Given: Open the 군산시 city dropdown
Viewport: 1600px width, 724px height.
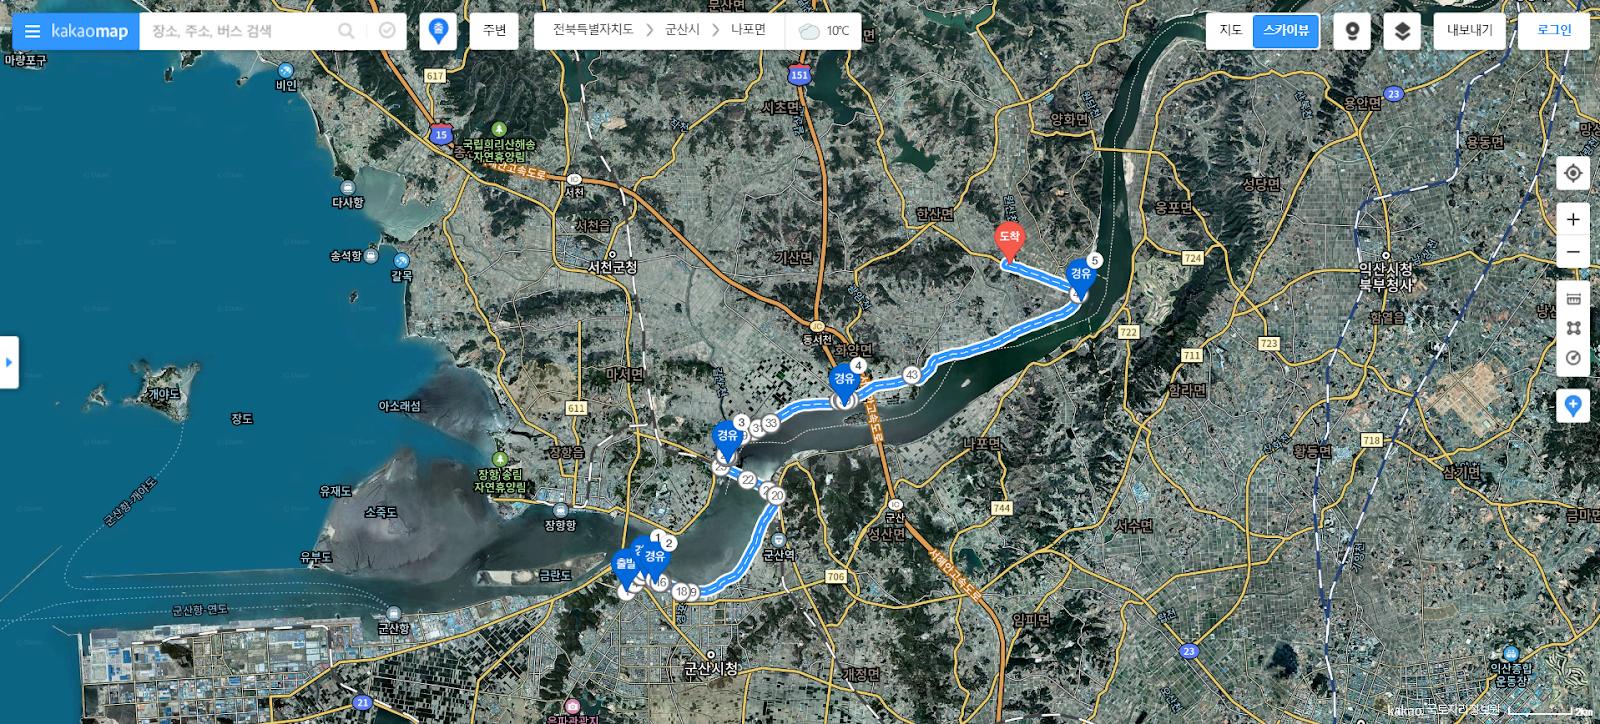Looking at the screenshot, I should [x=682, y=31].
